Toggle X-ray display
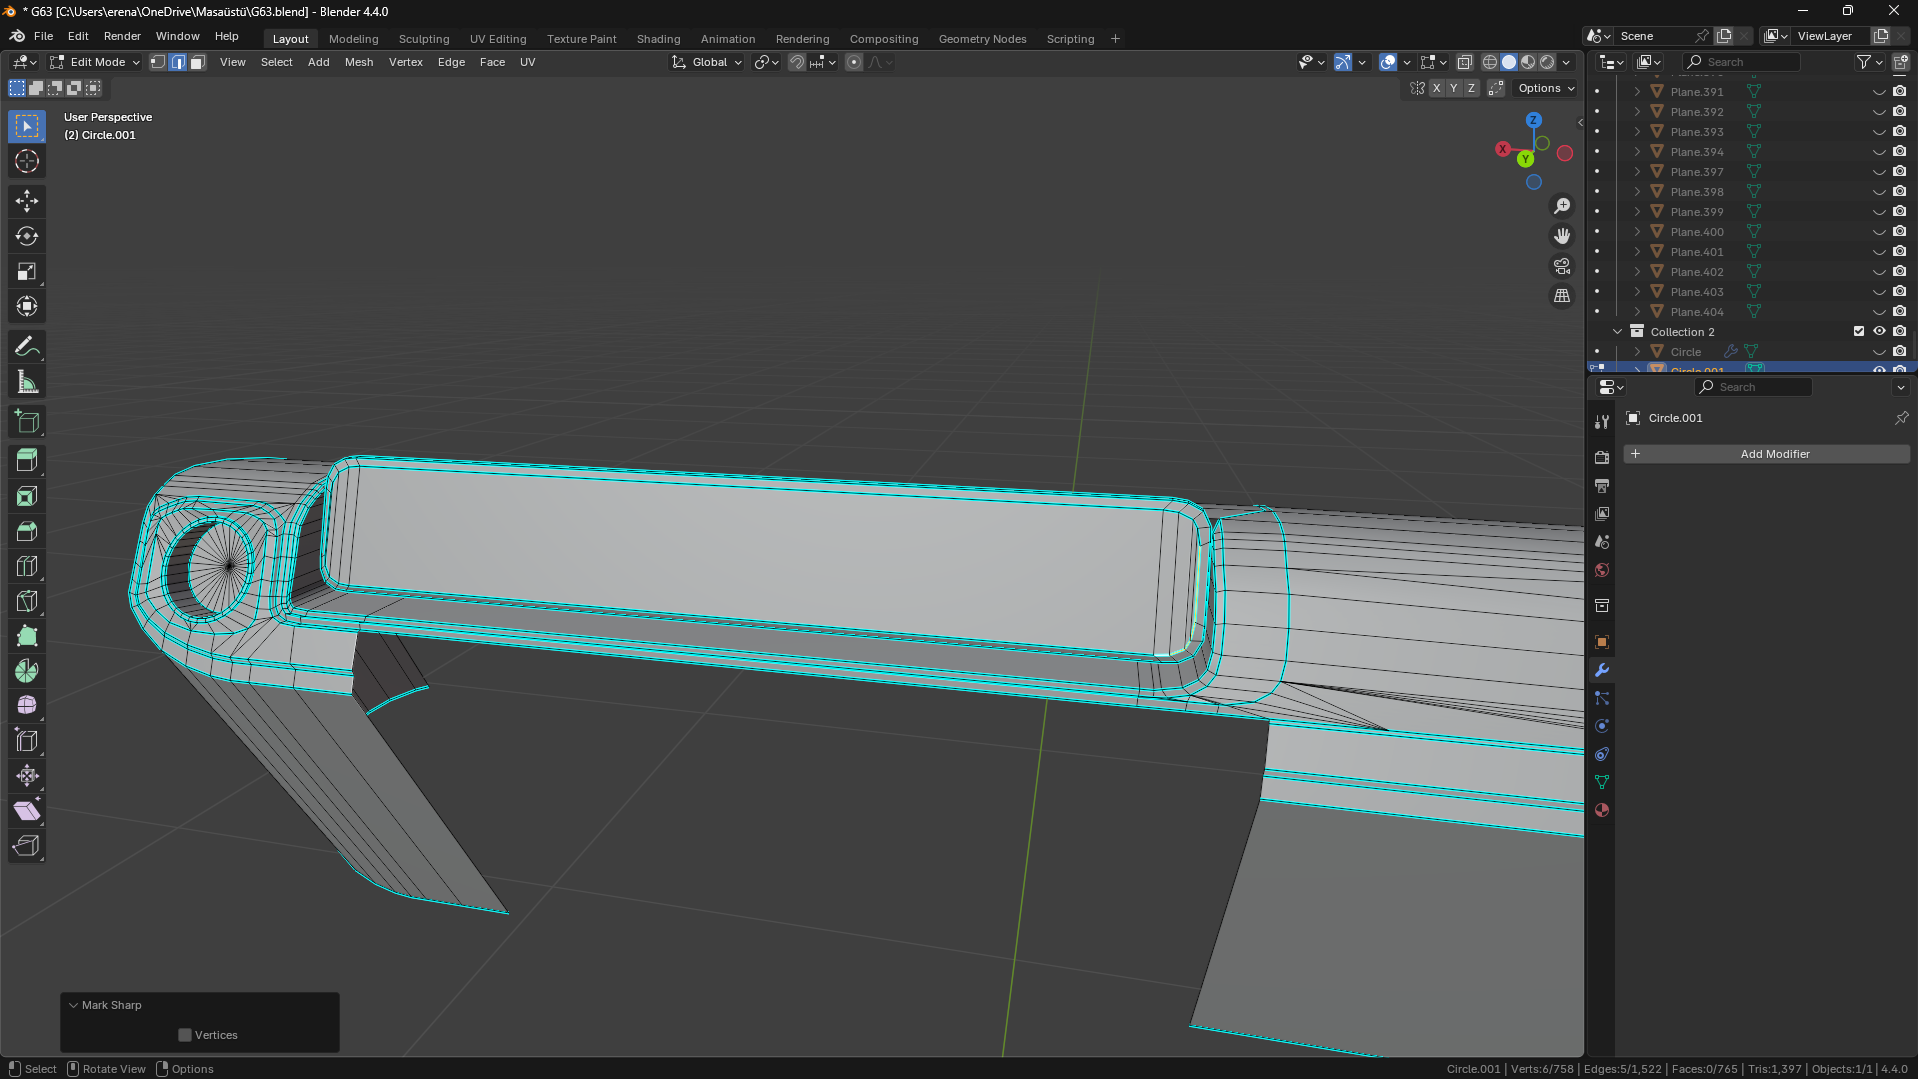 point(1465,62)
